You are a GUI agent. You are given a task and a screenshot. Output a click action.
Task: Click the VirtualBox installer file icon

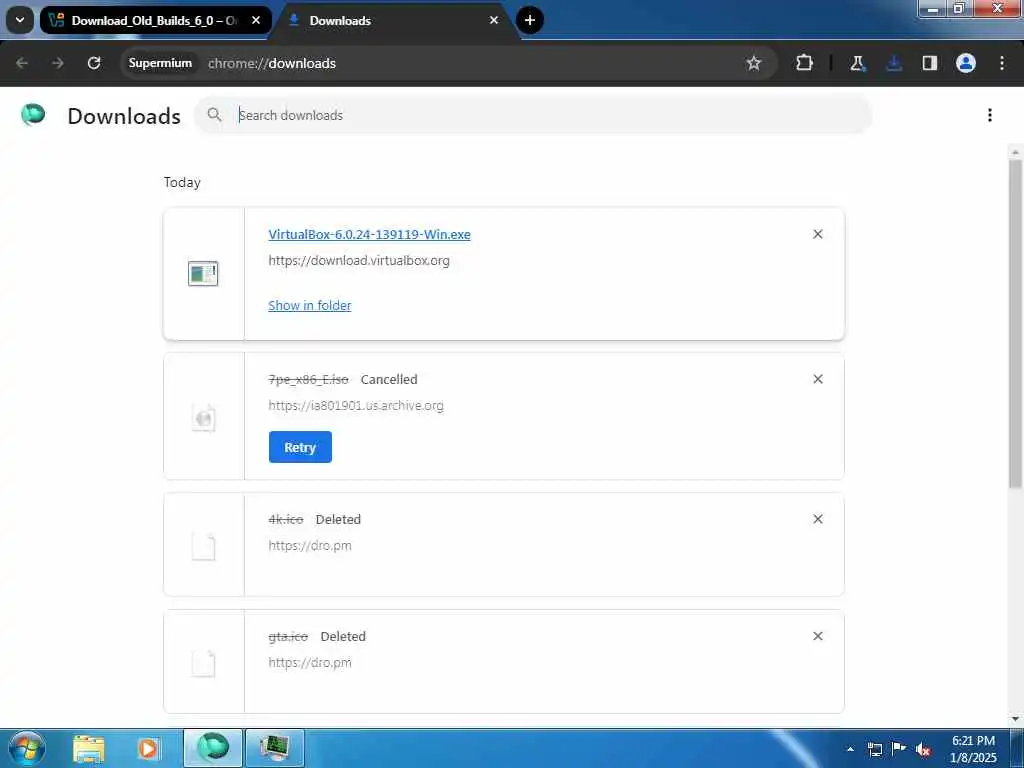(x=203, y=274)
